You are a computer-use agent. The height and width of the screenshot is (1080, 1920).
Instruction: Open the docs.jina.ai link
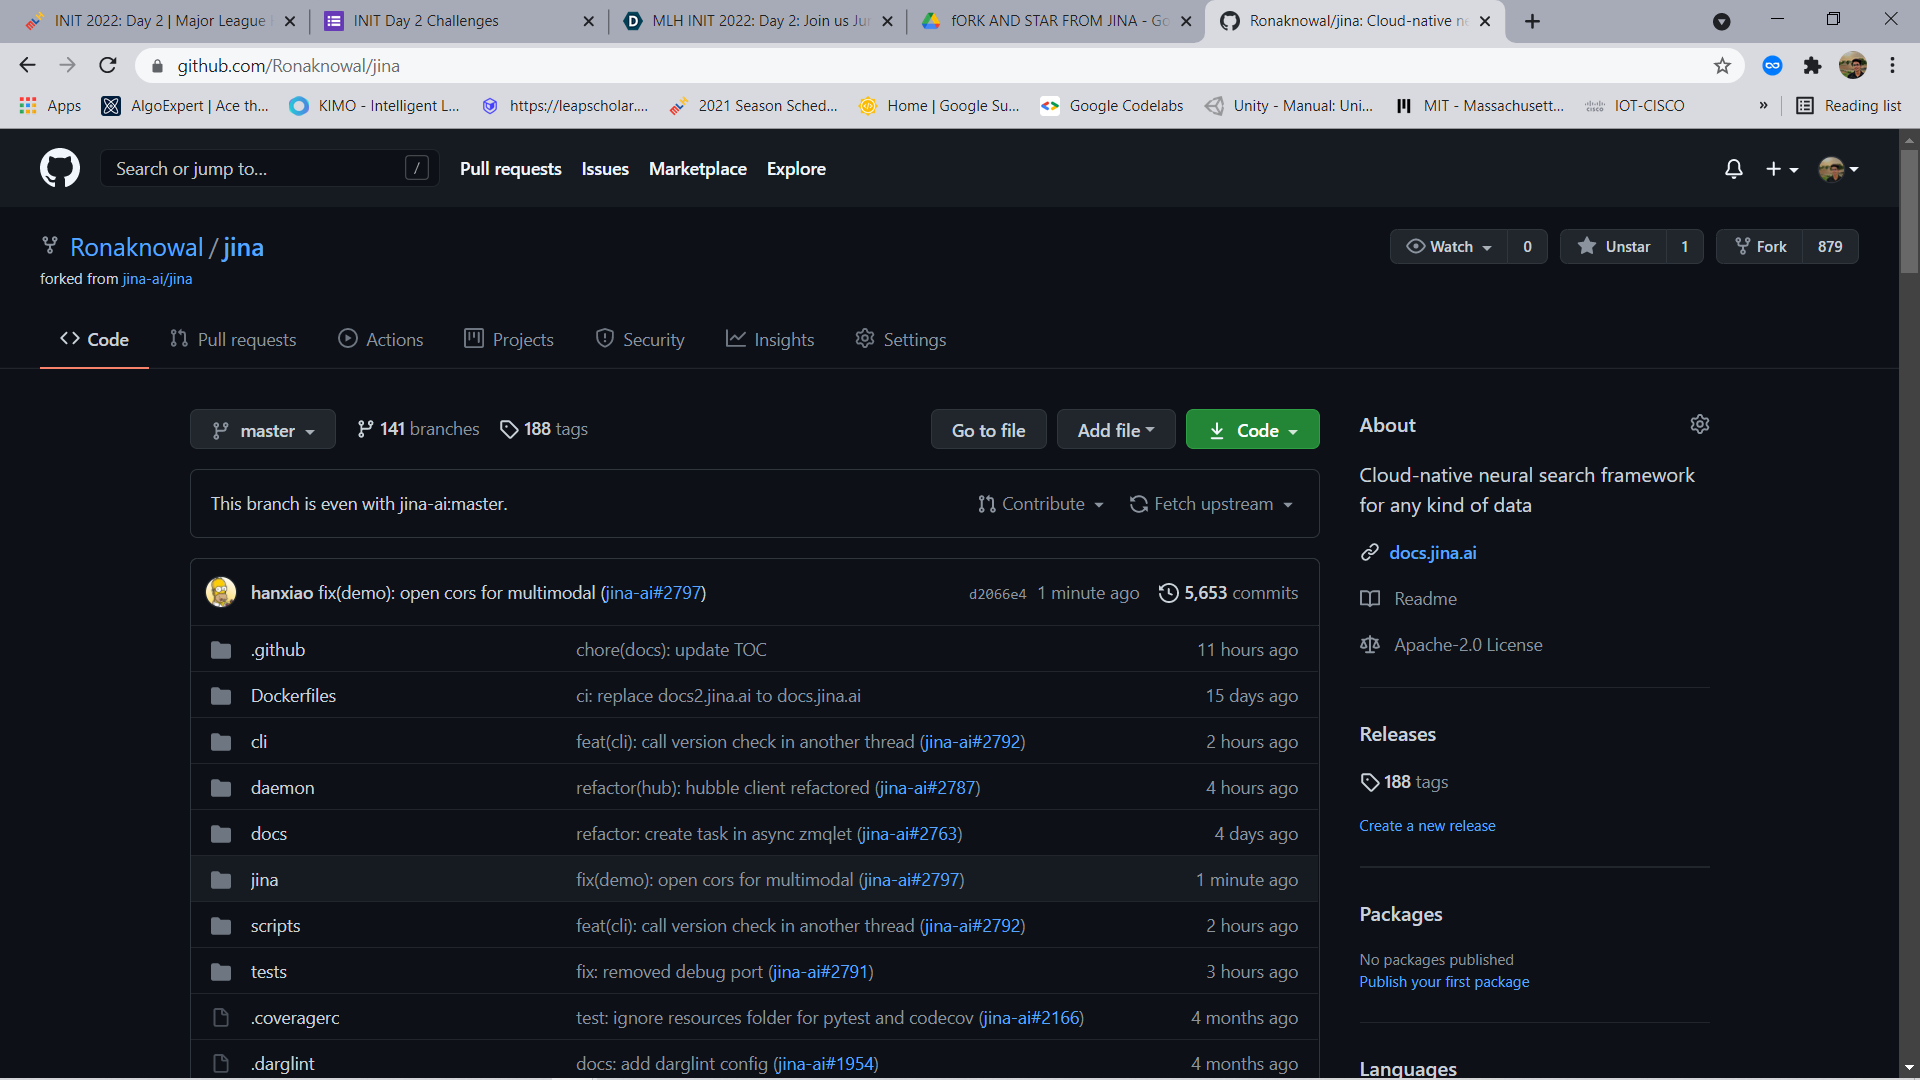[1432, 553]
